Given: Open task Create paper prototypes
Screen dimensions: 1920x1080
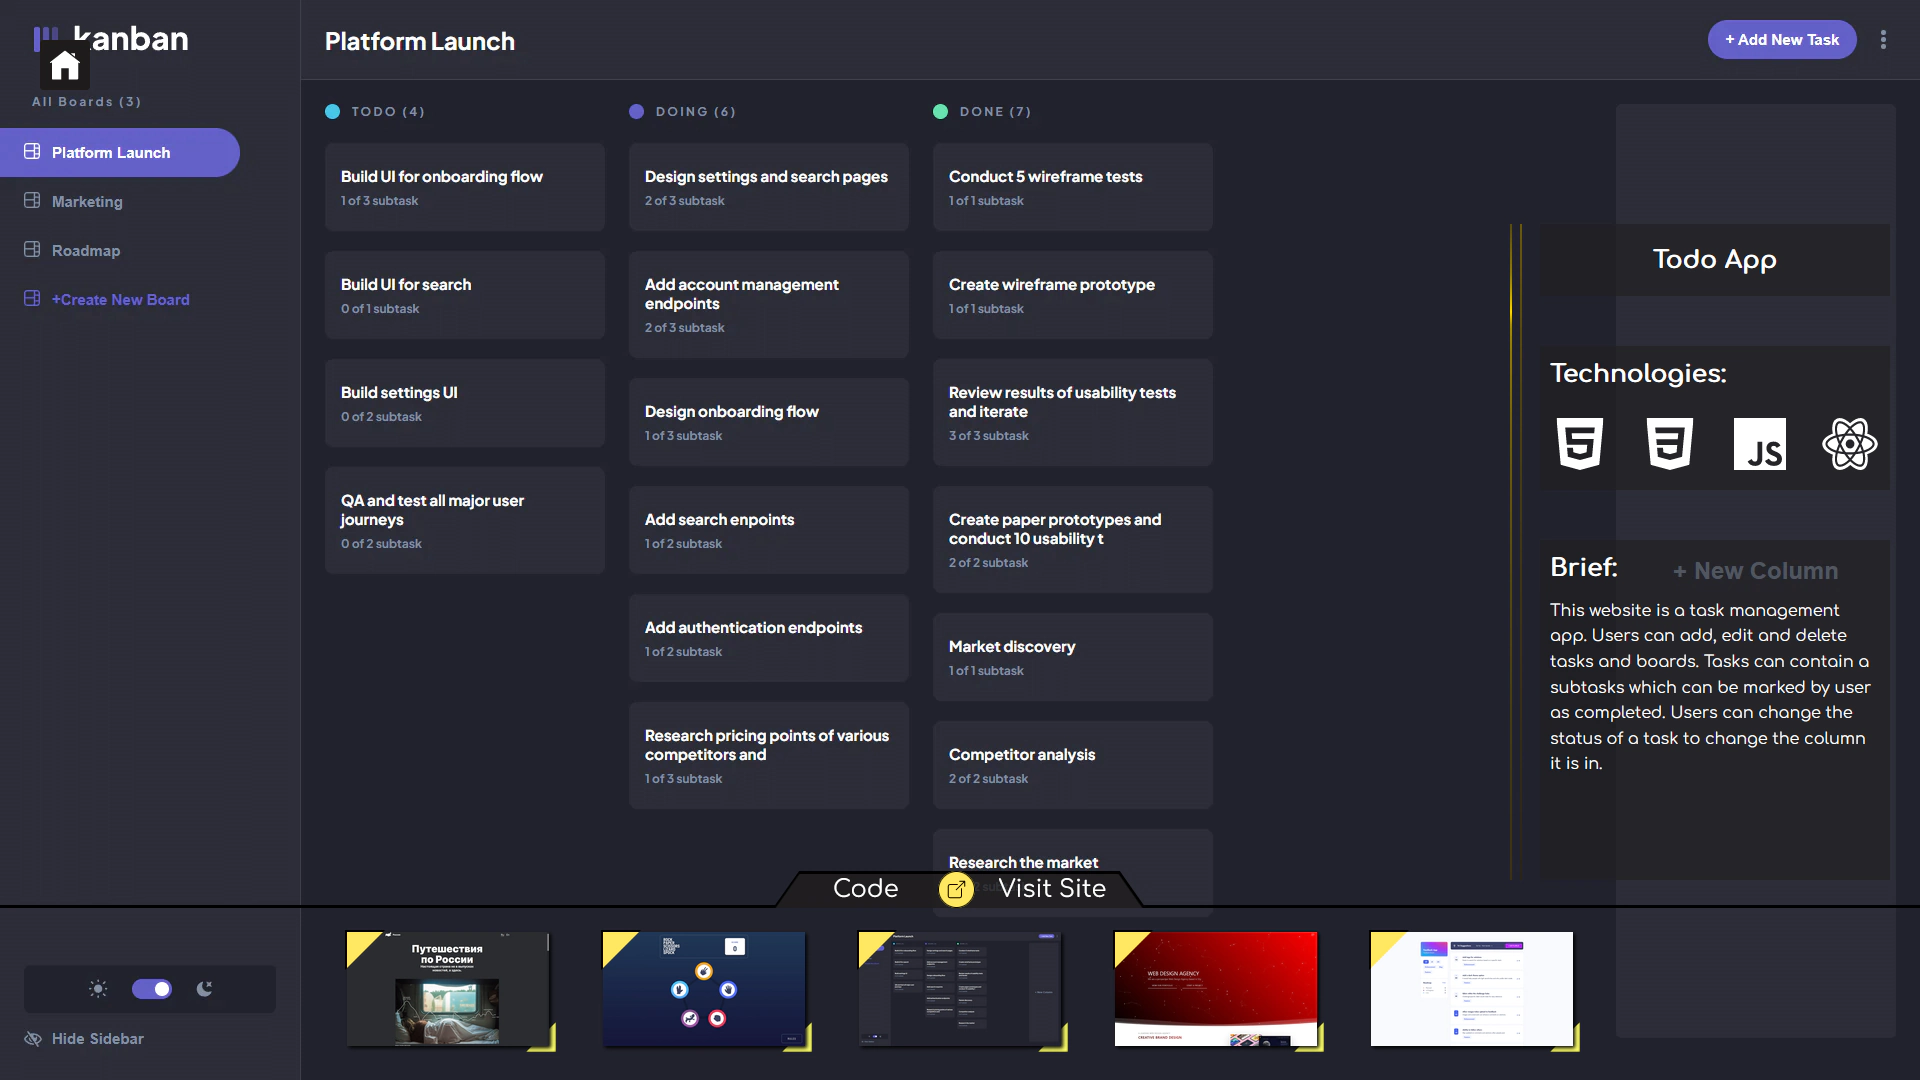Looking at the screenshot, I should [x=1073, y=539].
